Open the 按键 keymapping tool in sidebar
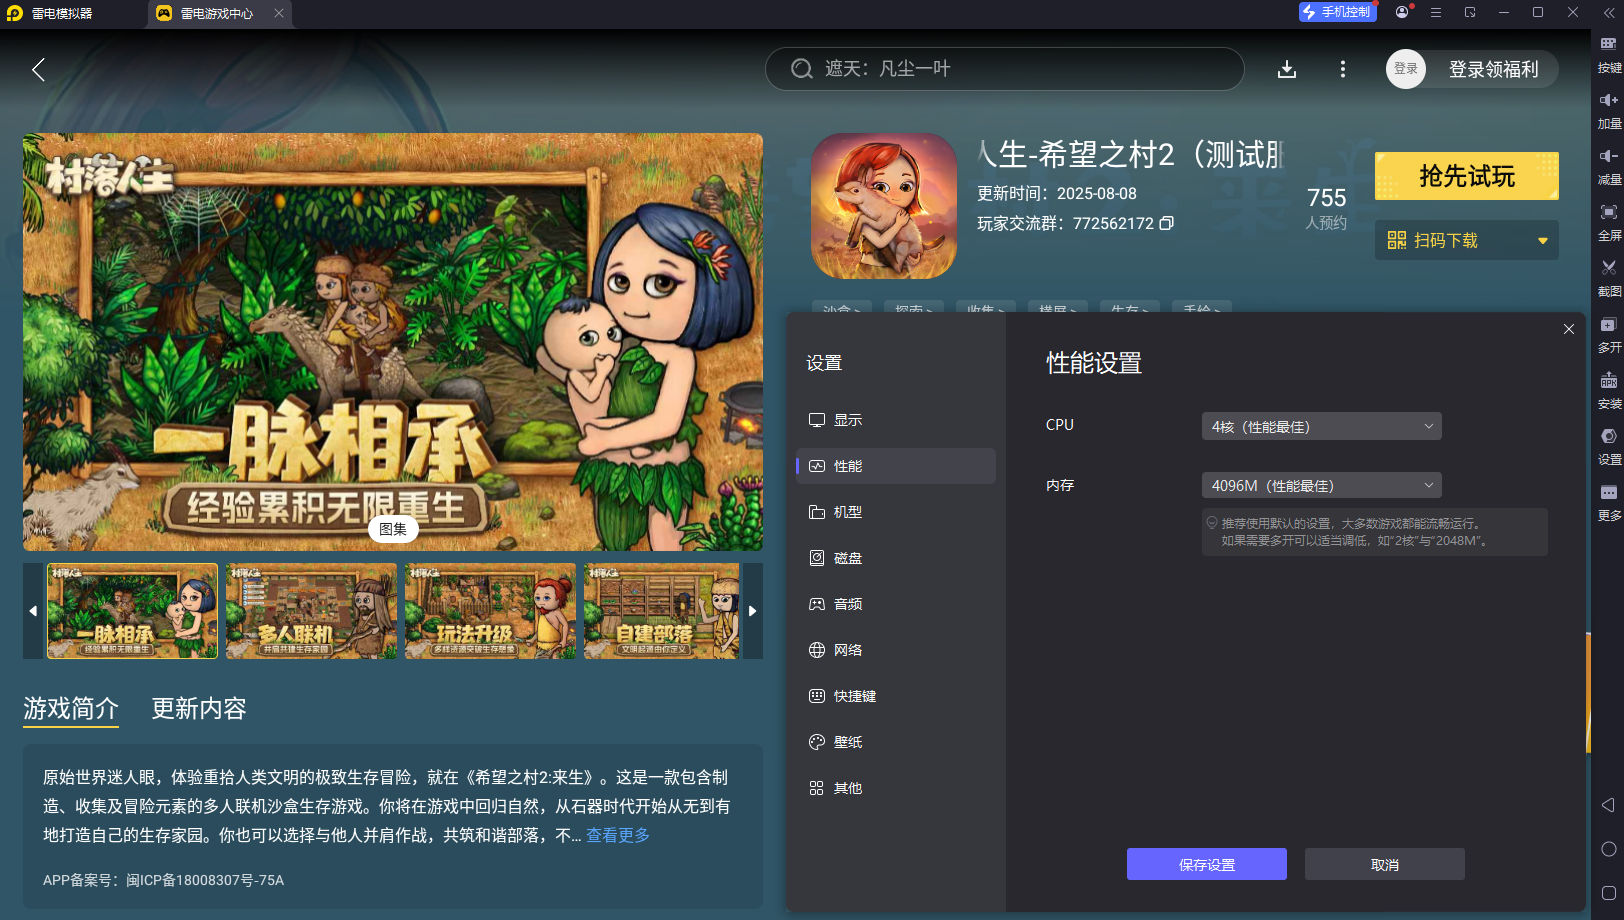This screenshot has height=920, width=1624. (x=1609, y=55)
